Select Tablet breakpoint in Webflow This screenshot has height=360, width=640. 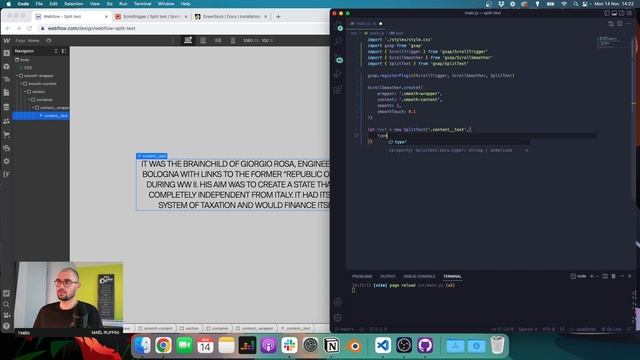203,40
